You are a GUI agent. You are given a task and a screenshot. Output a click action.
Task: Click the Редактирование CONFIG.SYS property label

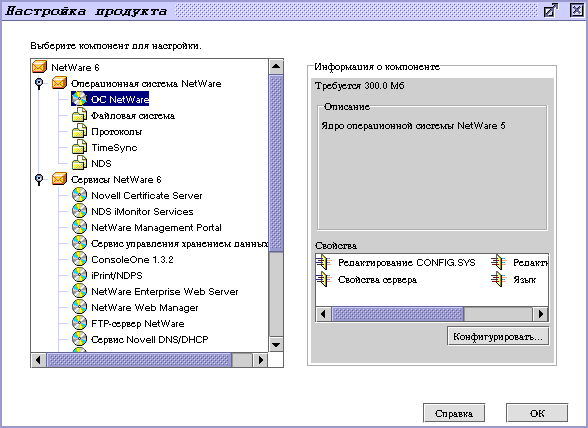406,263
